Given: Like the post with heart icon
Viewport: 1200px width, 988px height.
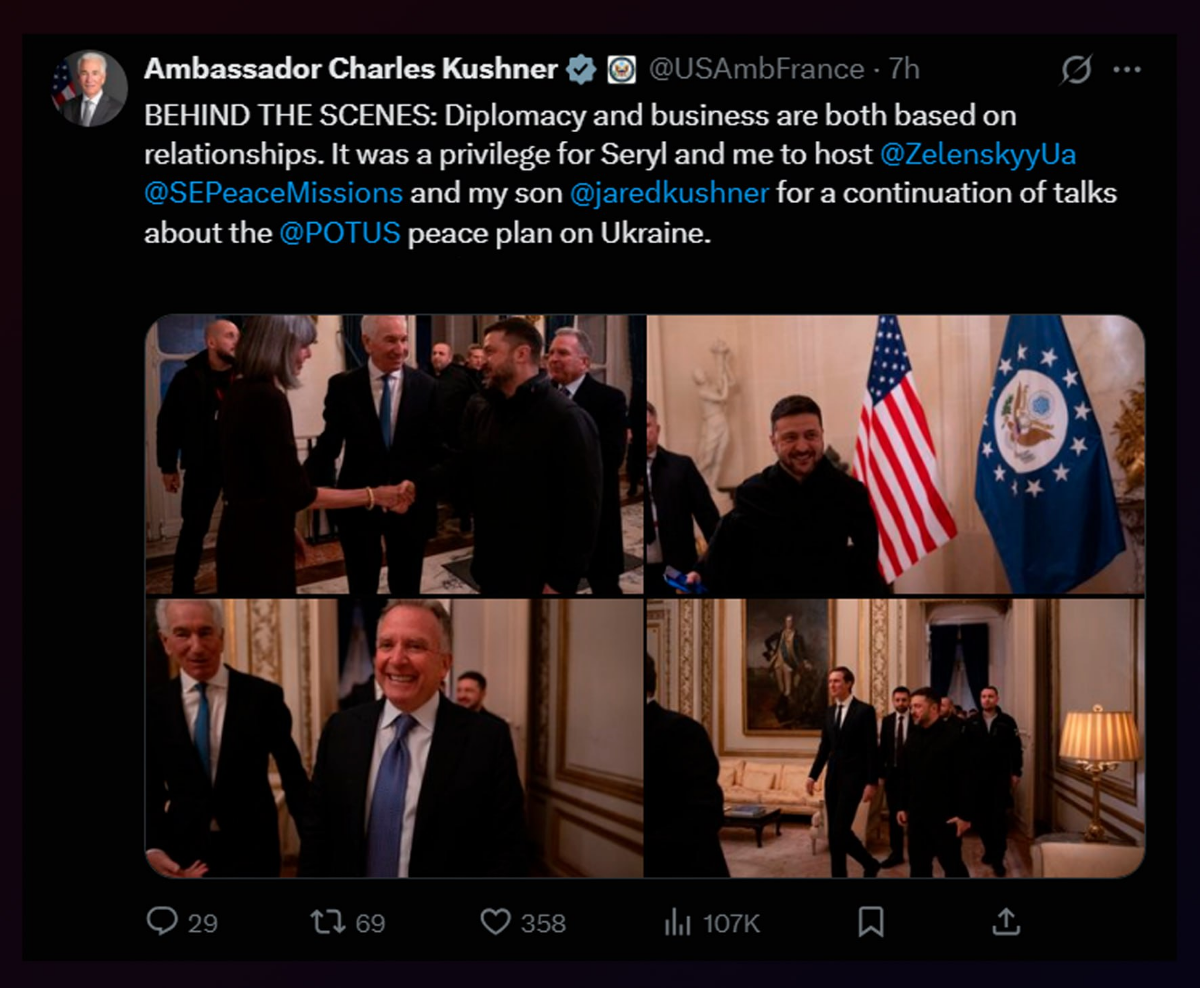Looking at the screenshot, I should 495,921.
